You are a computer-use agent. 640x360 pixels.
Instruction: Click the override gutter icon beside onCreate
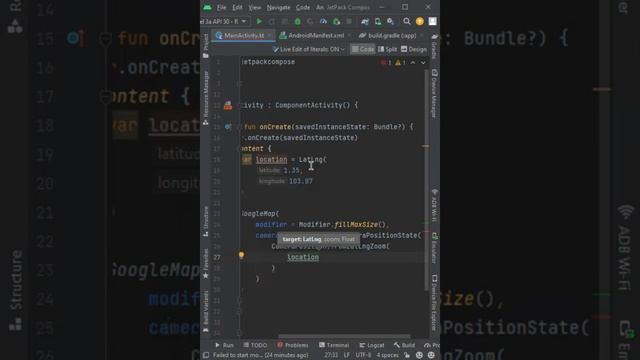point(228,127)
